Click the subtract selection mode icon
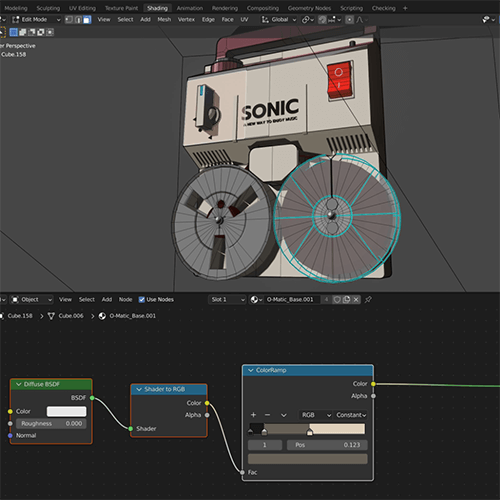Screen dimensions: 500x500 (32, 32)
